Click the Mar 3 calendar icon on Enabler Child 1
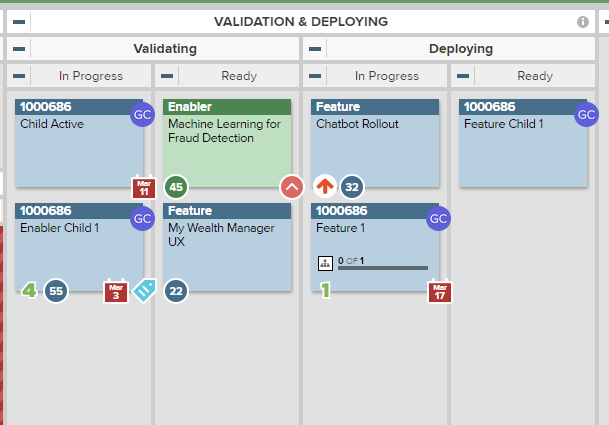The height and width of the screenshot is (425, 609). pyautogui.click(x=116, y=291)
